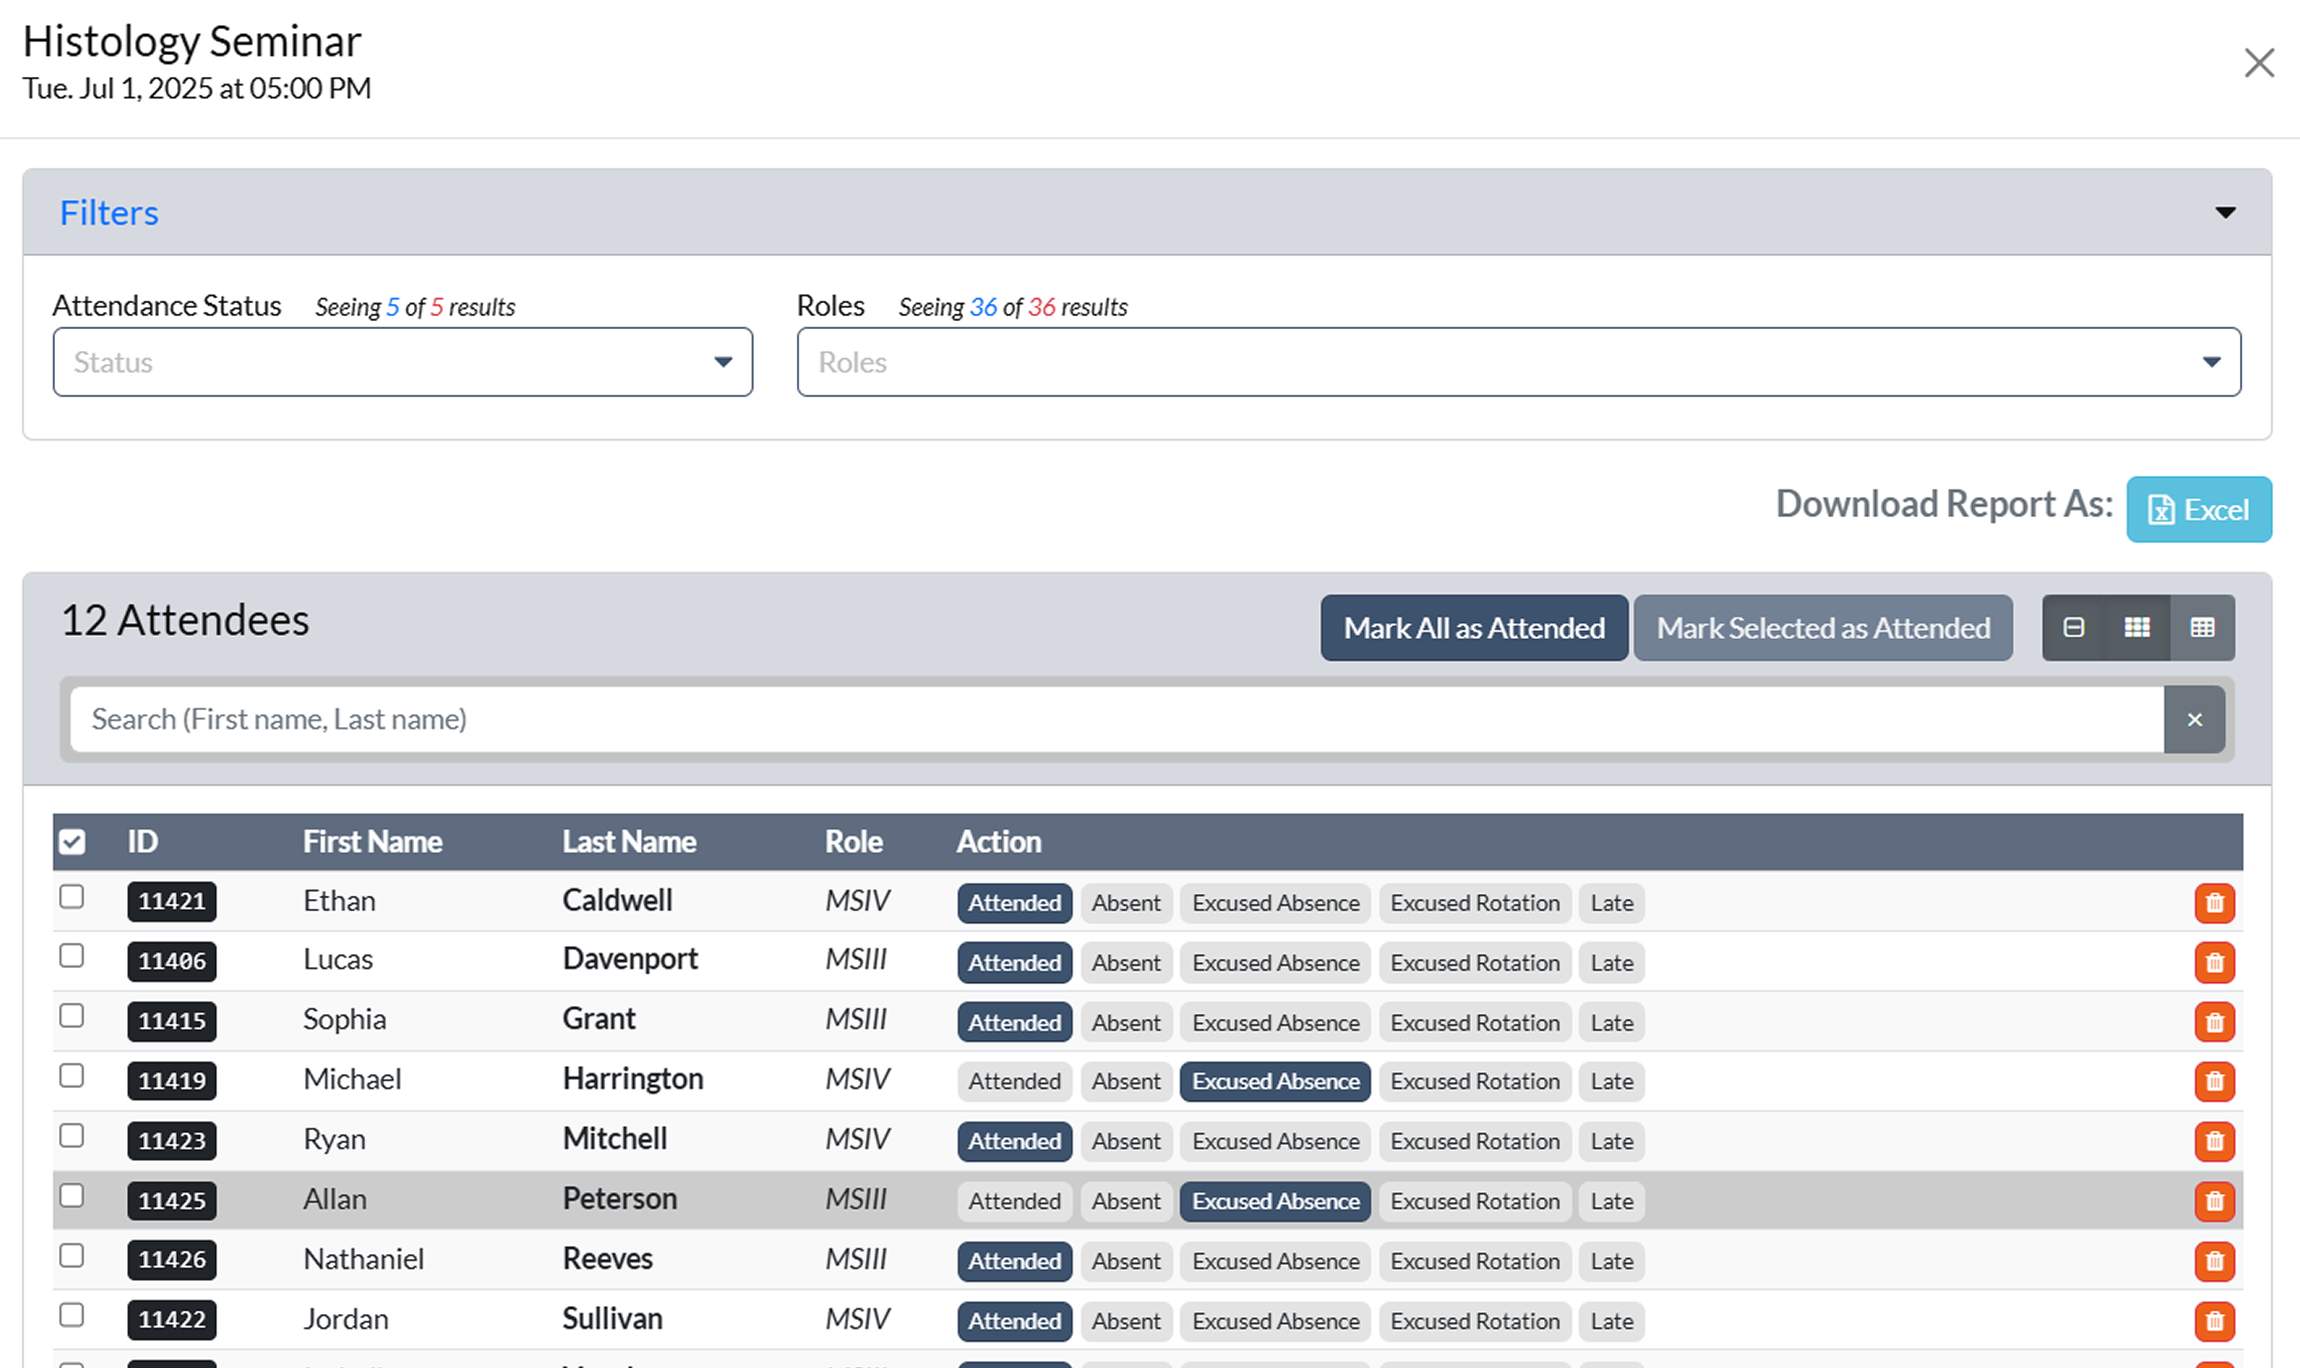Close the Histology Seminar dialog
The height and width of the screenshot is (1368, 2300).
(2259, 63)
